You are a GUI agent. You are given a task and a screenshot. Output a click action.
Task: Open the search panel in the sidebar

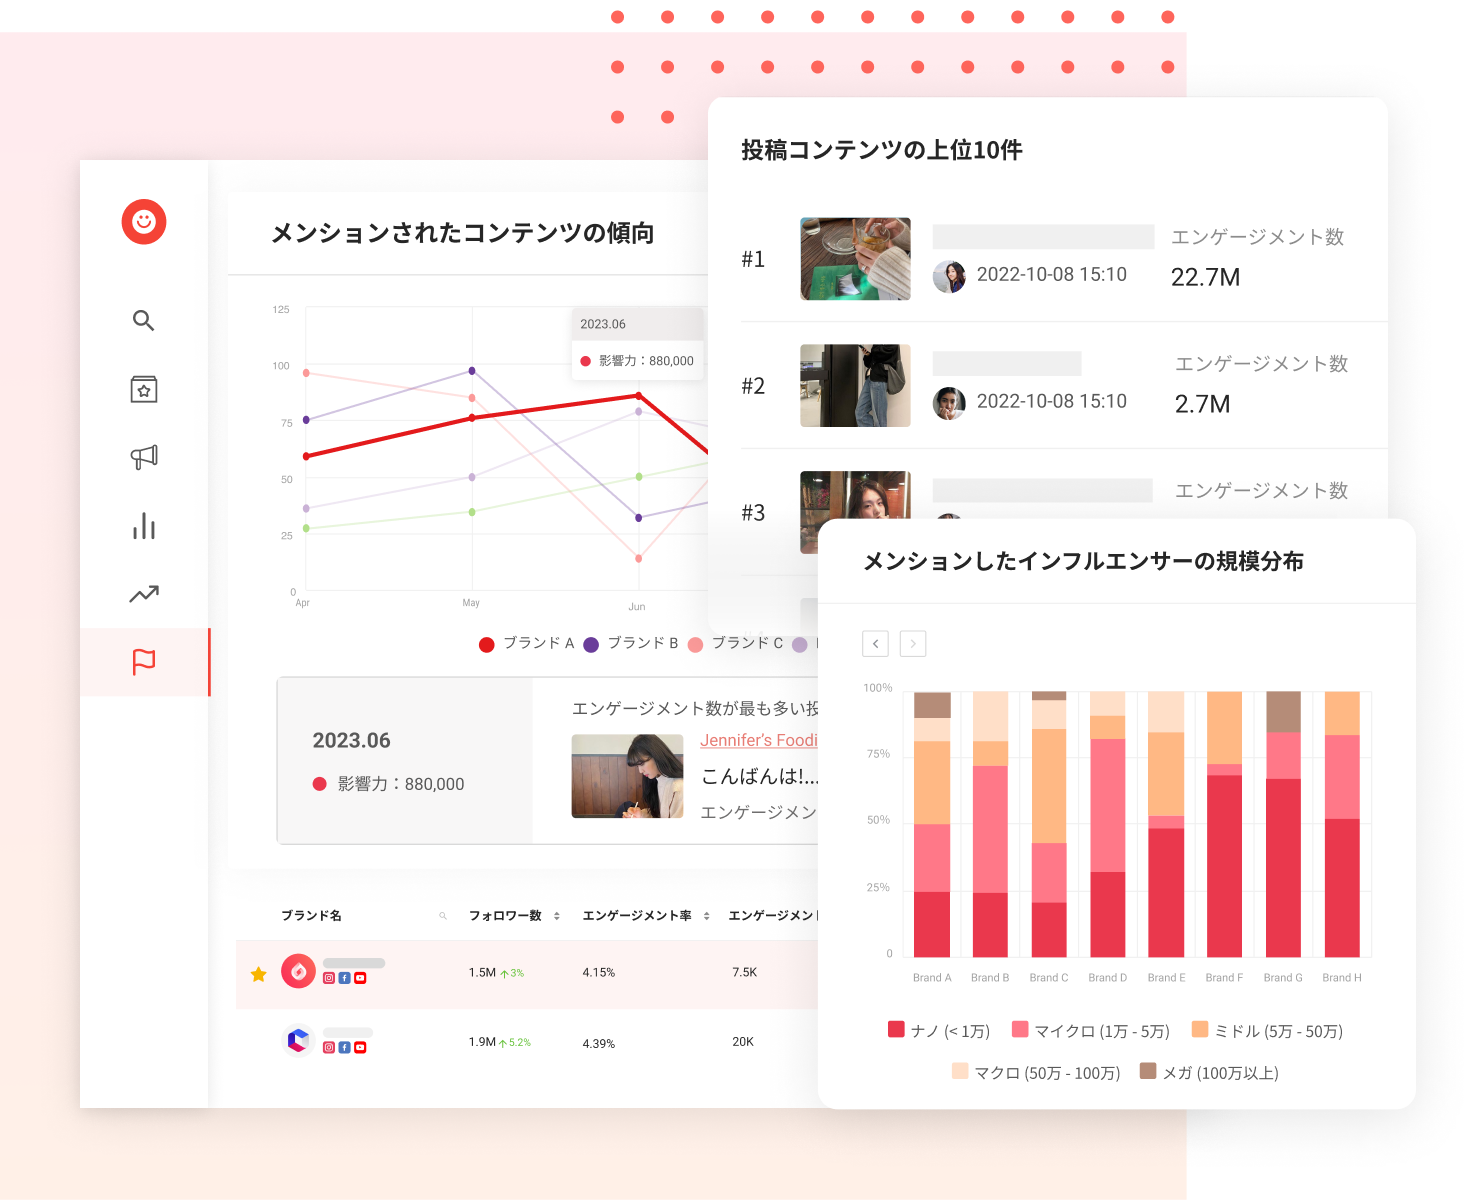(144, 321)
